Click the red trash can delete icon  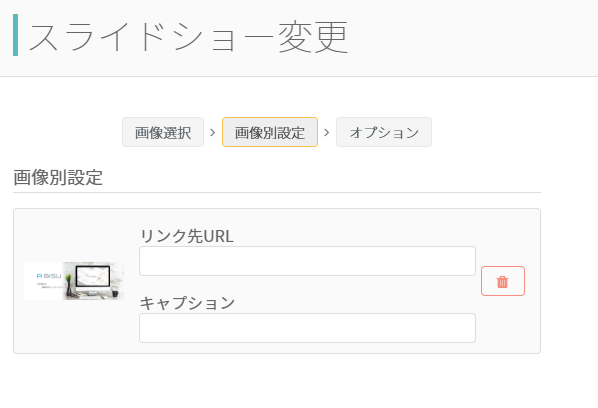coord(502,282)
